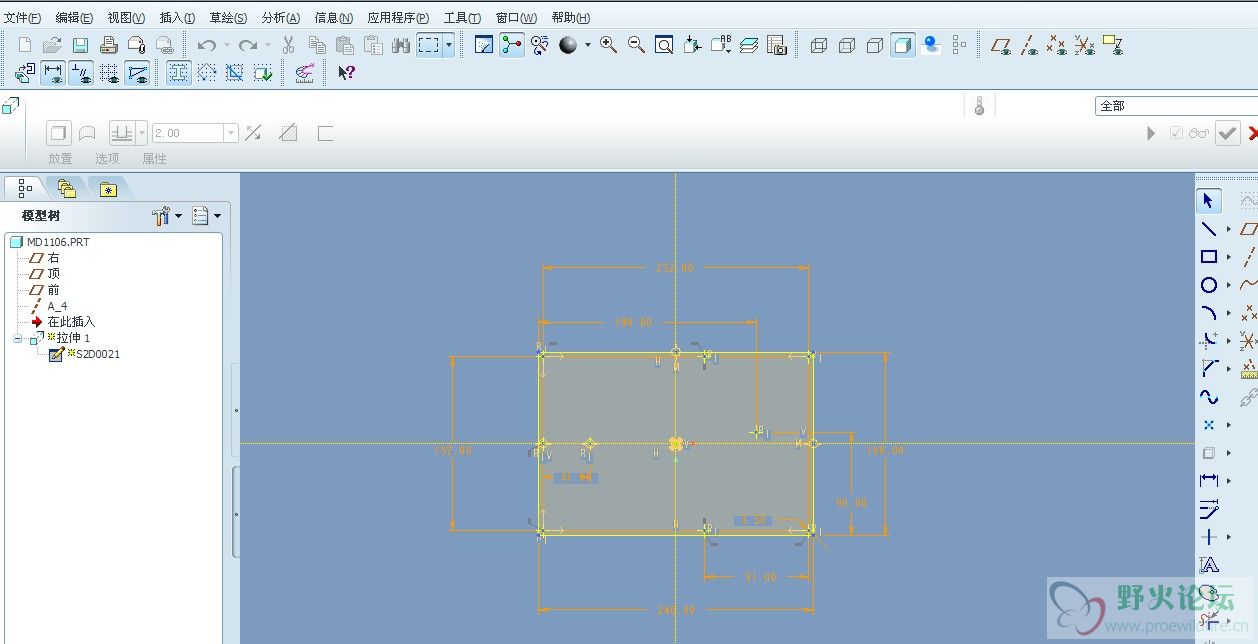Toggle spin center display
1258x644 pixels.
(512, 45)
